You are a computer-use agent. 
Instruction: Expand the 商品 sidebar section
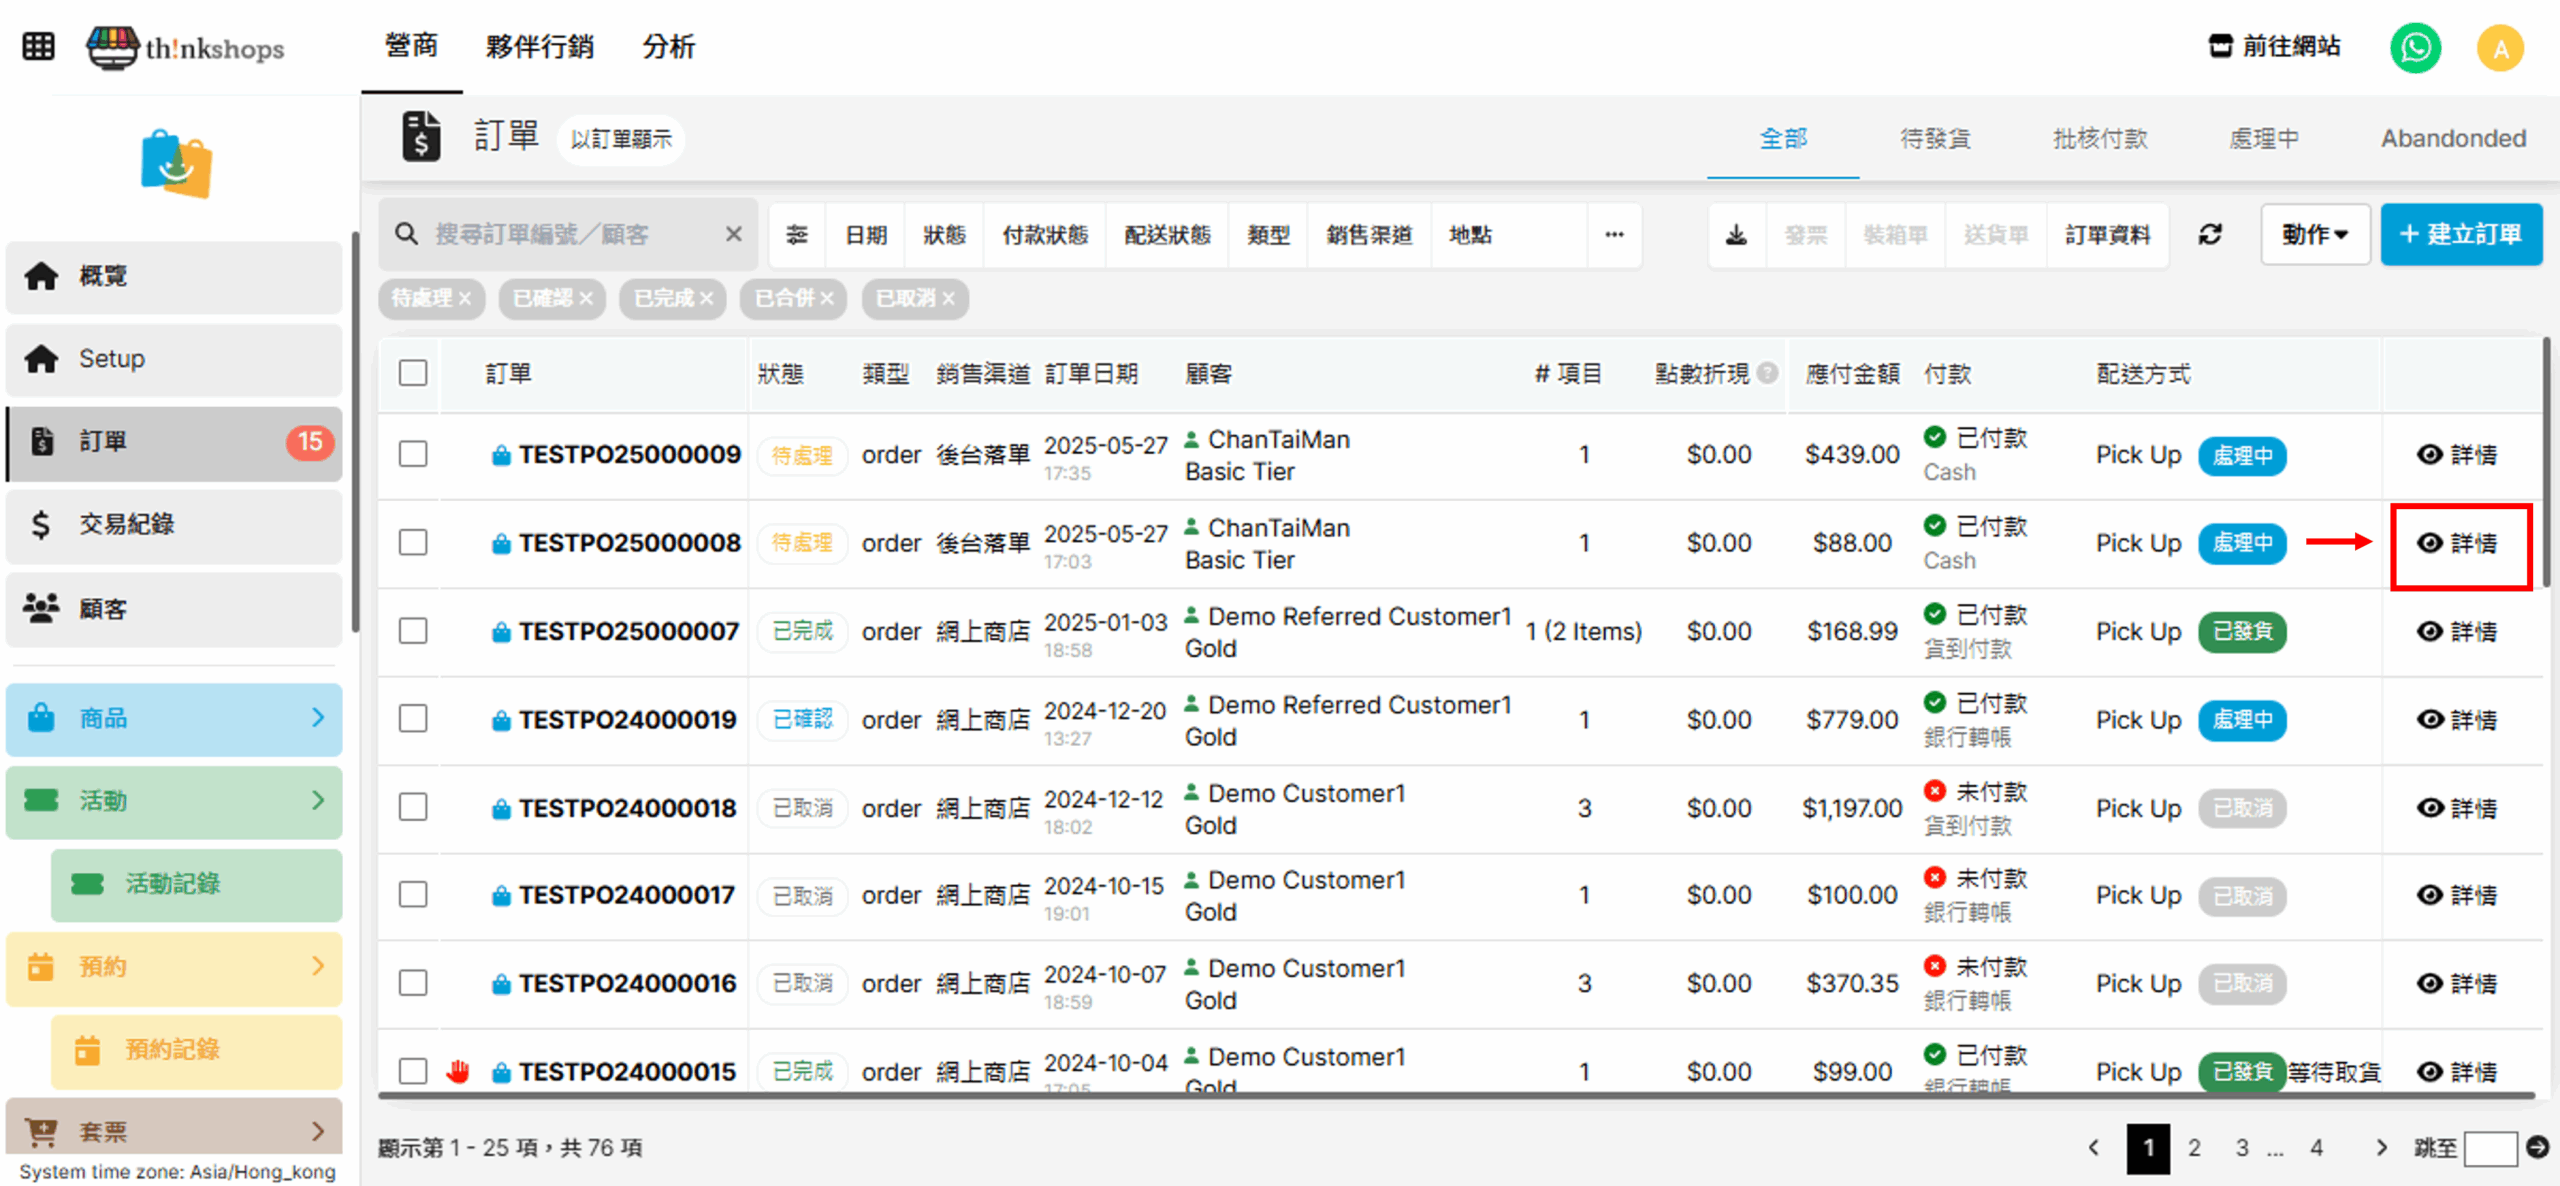click(174, 718)
